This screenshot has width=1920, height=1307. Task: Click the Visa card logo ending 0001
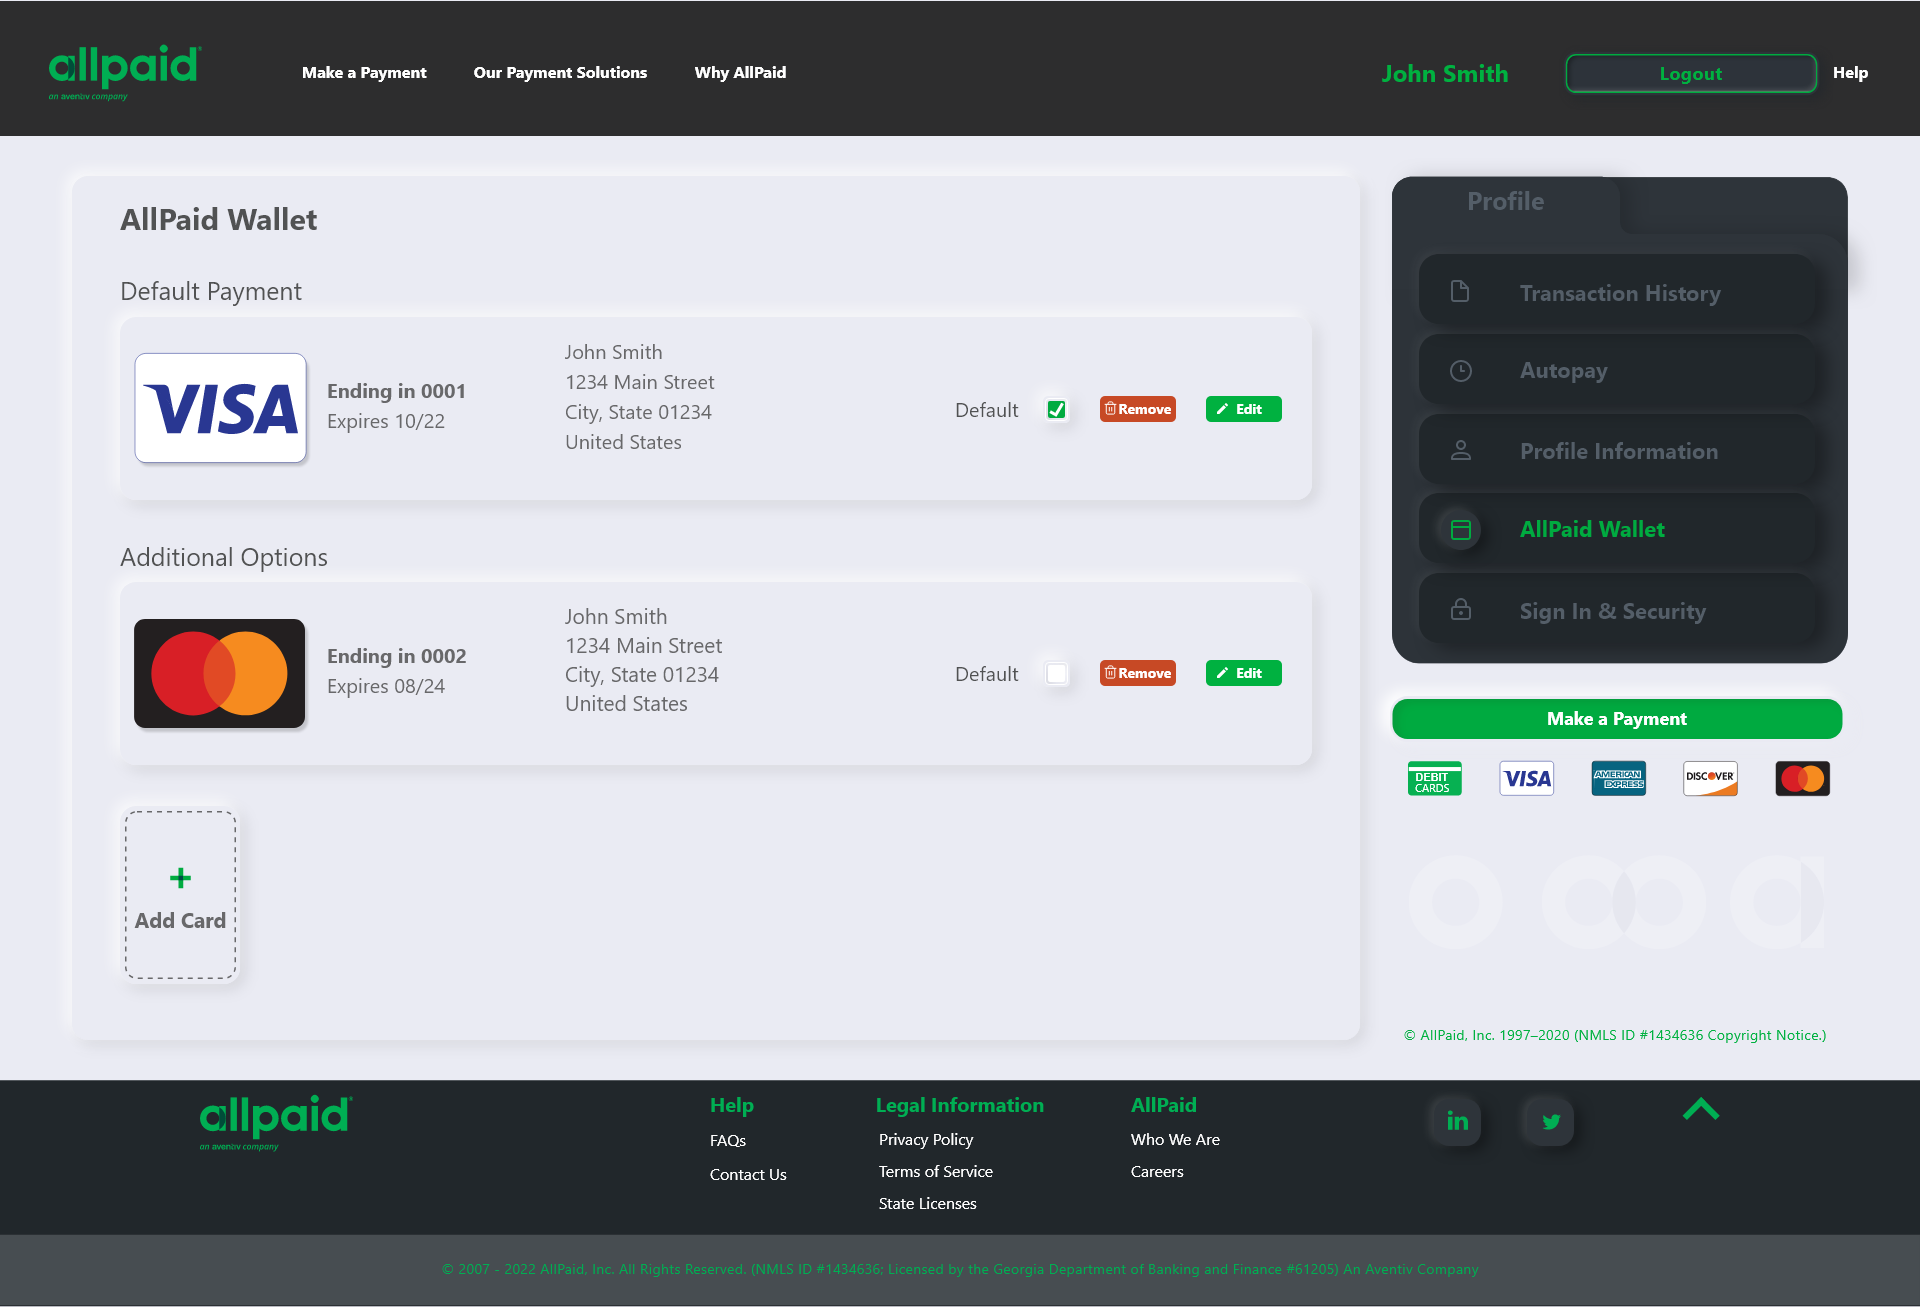(x=220, y=408)
